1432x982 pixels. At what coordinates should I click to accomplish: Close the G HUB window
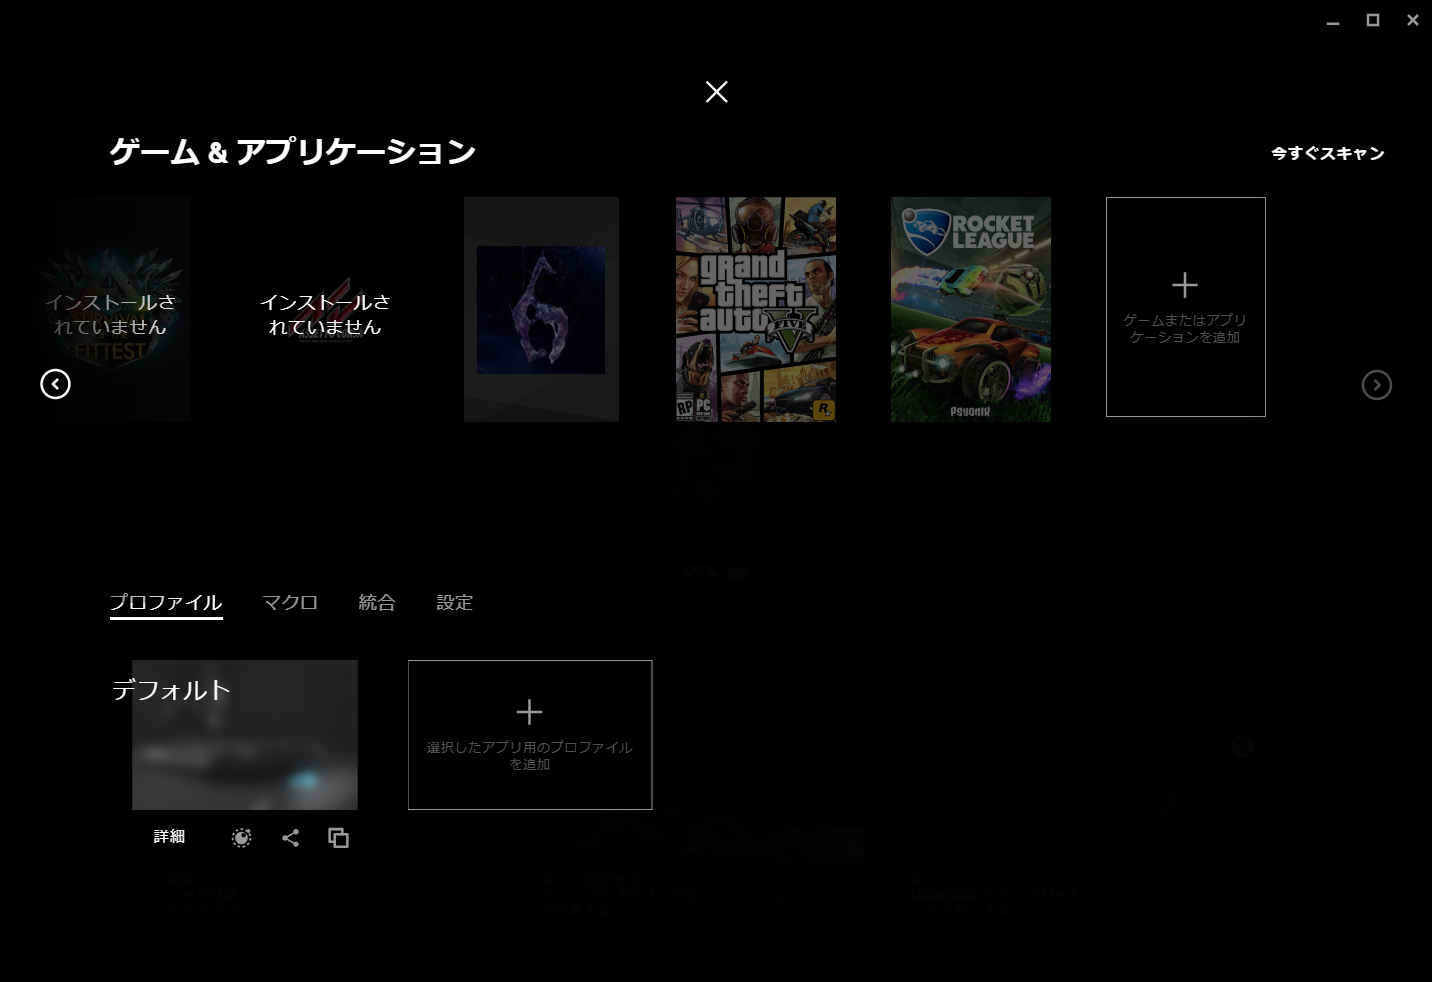point(1413,20)
